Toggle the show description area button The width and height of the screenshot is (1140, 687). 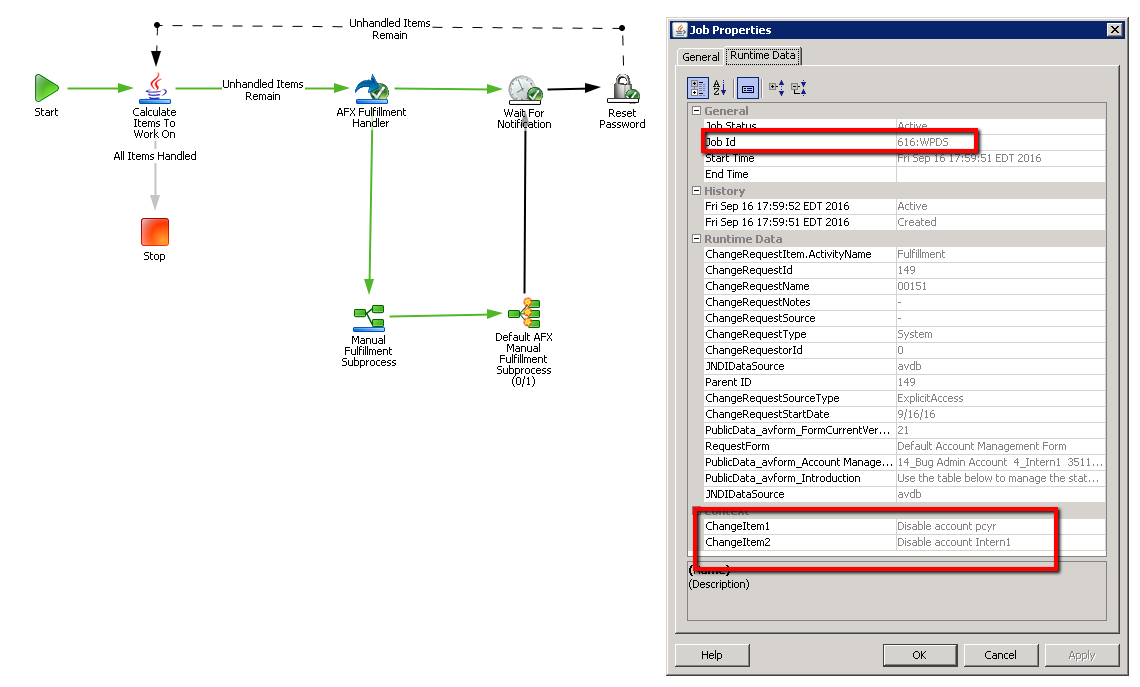click(747, 88)
